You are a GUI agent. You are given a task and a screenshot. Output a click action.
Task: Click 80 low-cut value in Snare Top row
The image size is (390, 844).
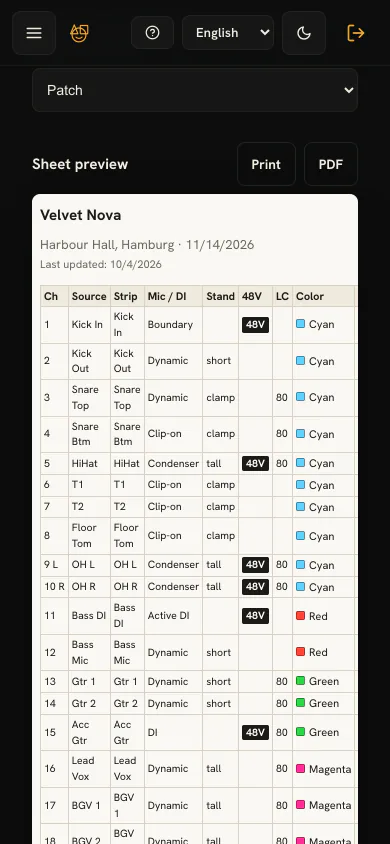coord(282,397)
